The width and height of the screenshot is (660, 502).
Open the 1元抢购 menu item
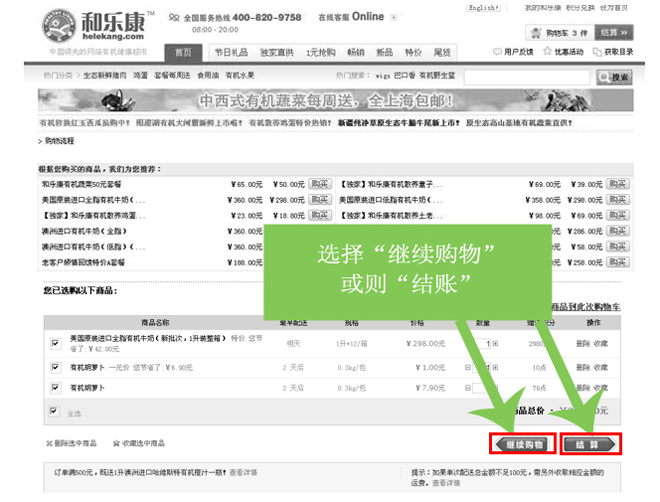(x=321, y=52)
